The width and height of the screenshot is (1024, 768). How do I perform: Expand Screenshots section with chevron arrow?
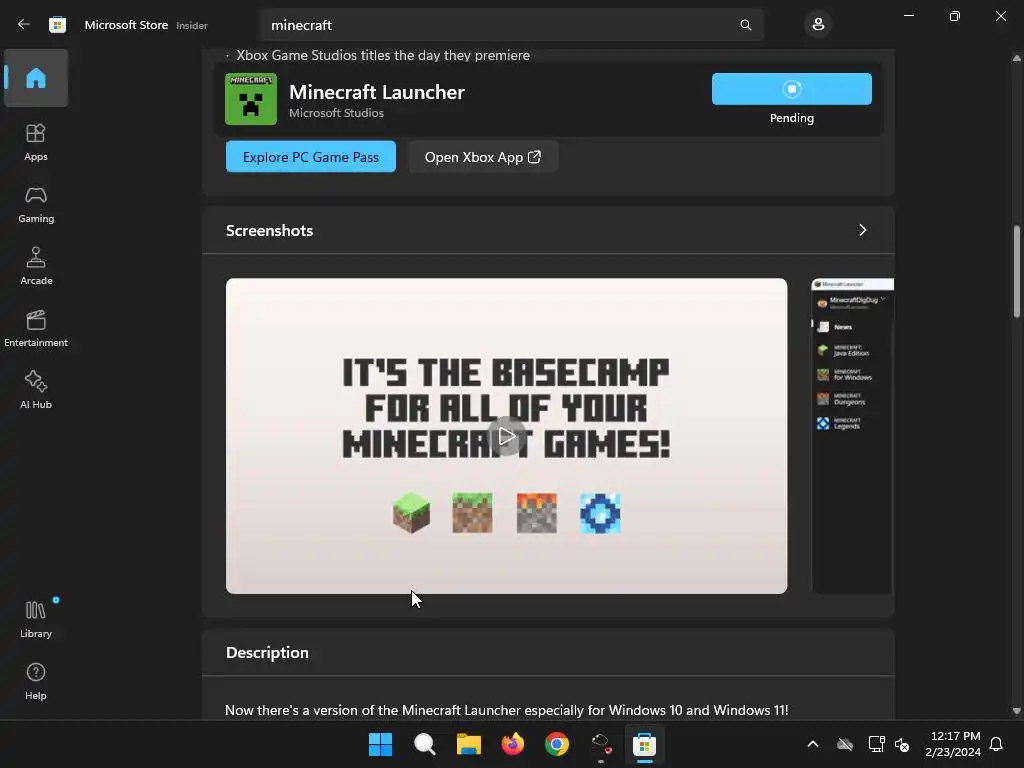(x=863, y=230)
